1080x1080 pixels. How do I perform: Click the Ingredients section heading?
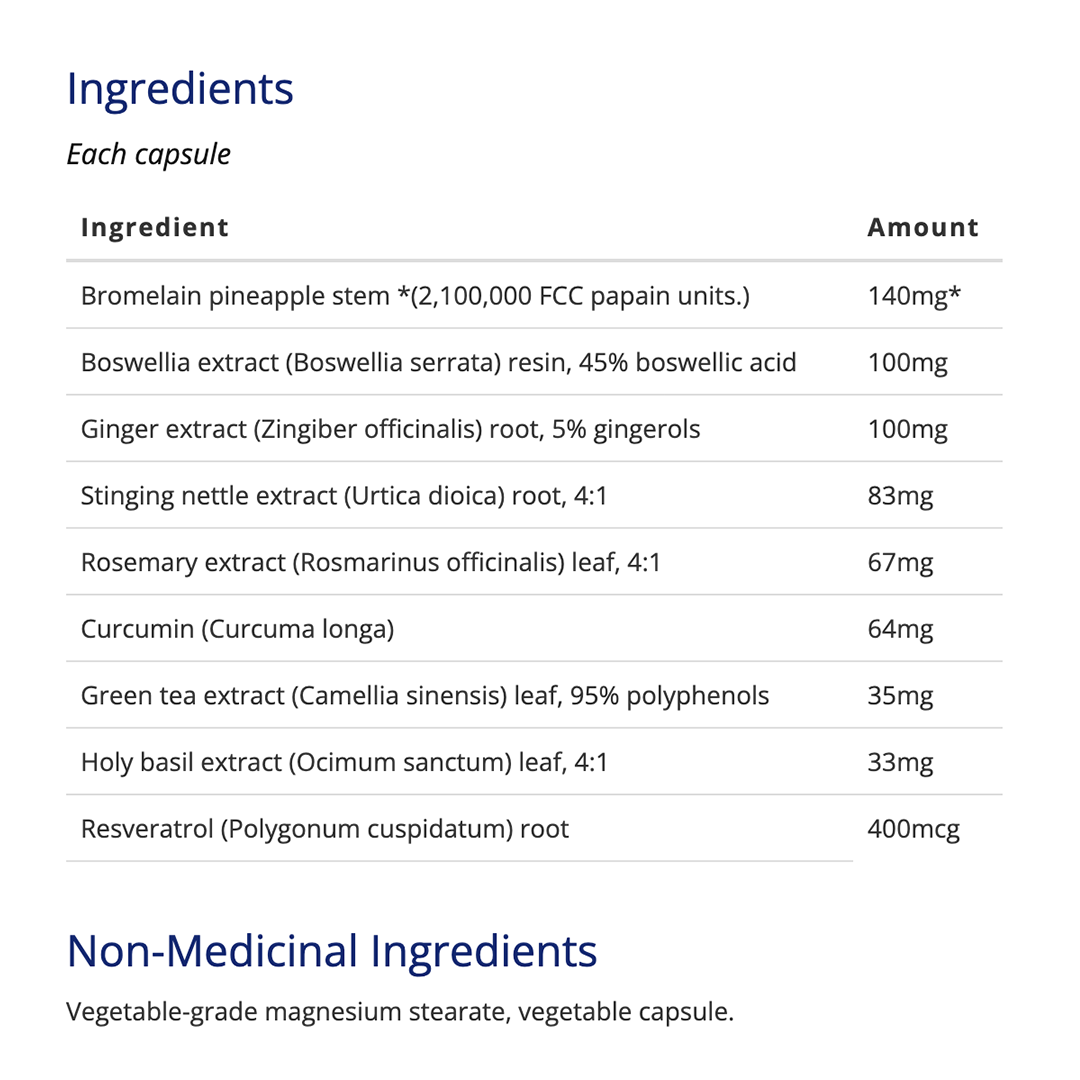pos(180,89)
